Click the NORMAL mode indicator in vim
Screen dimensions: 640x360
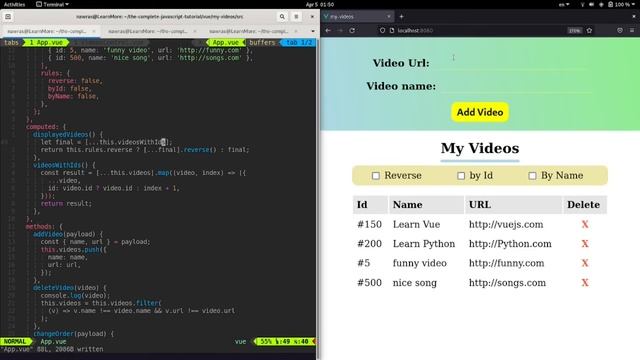(15, 342)
